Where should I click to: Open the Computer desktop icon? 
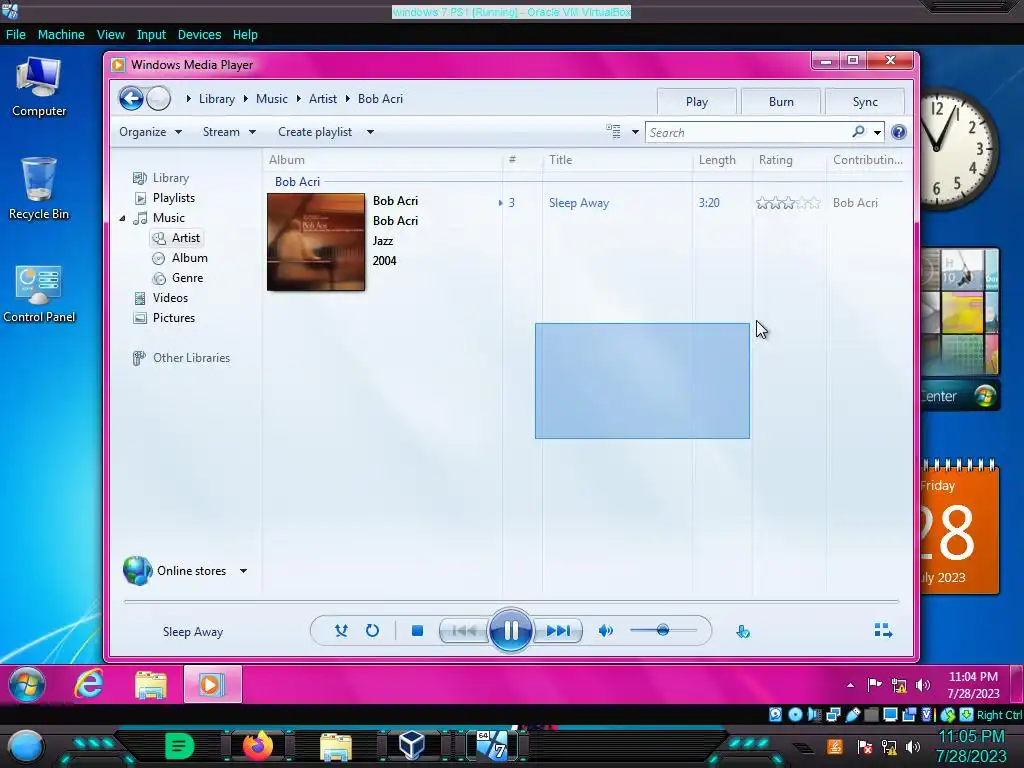pyautogui.click(x=39, y=87)
